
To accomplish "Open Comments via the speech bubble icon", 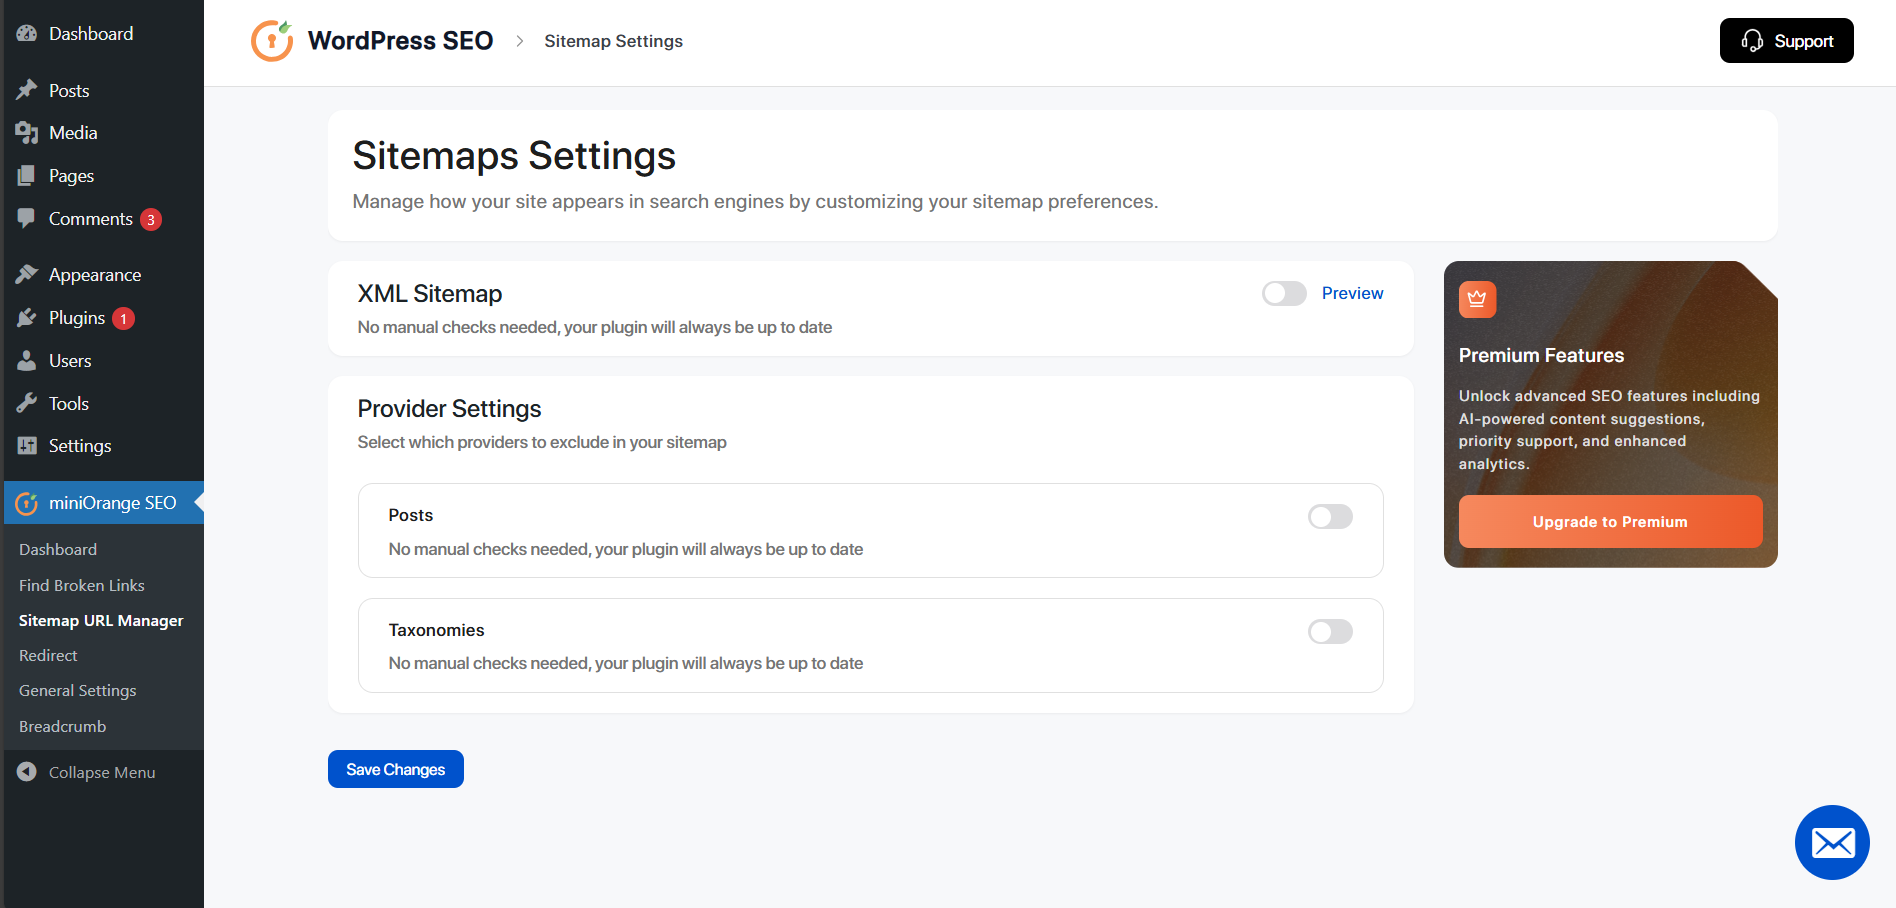I will (27, 218).
